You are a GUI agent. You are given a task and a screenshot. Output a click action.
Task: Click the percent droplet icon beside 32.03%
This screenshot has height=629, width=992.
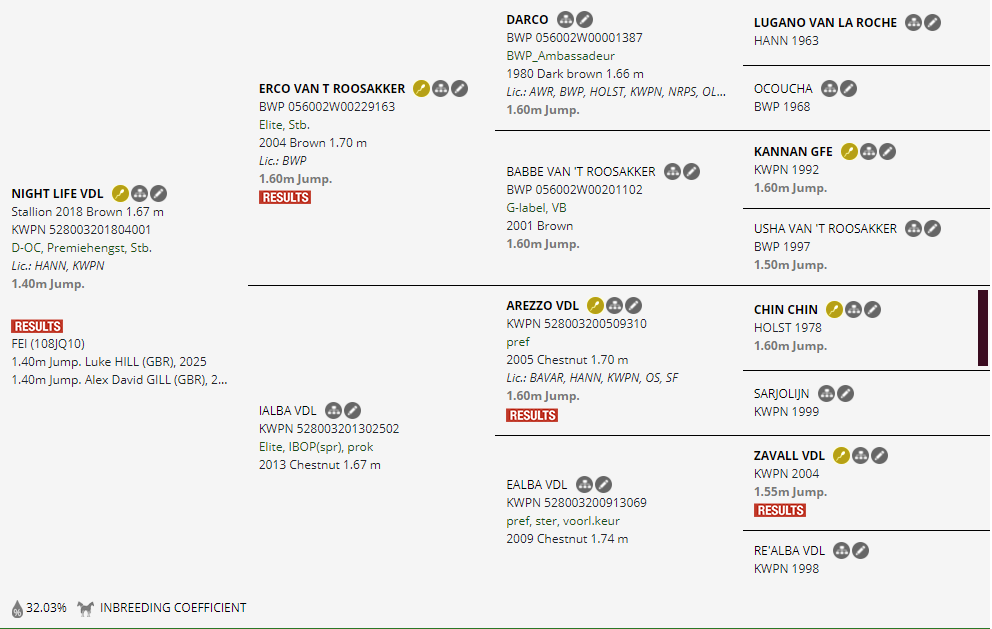click(x=17, y=608)
